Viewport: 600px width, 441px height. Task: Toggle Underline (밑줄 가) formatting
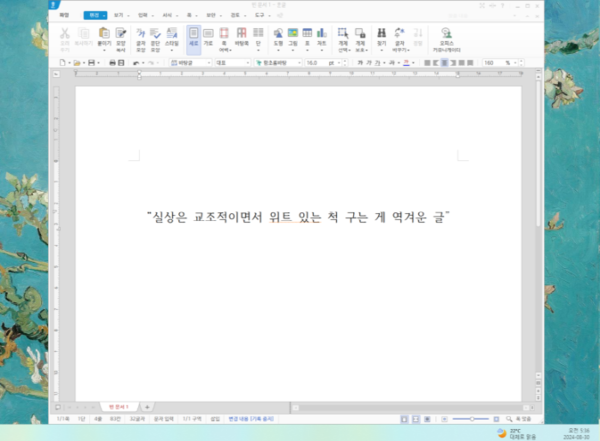(377, 62)
